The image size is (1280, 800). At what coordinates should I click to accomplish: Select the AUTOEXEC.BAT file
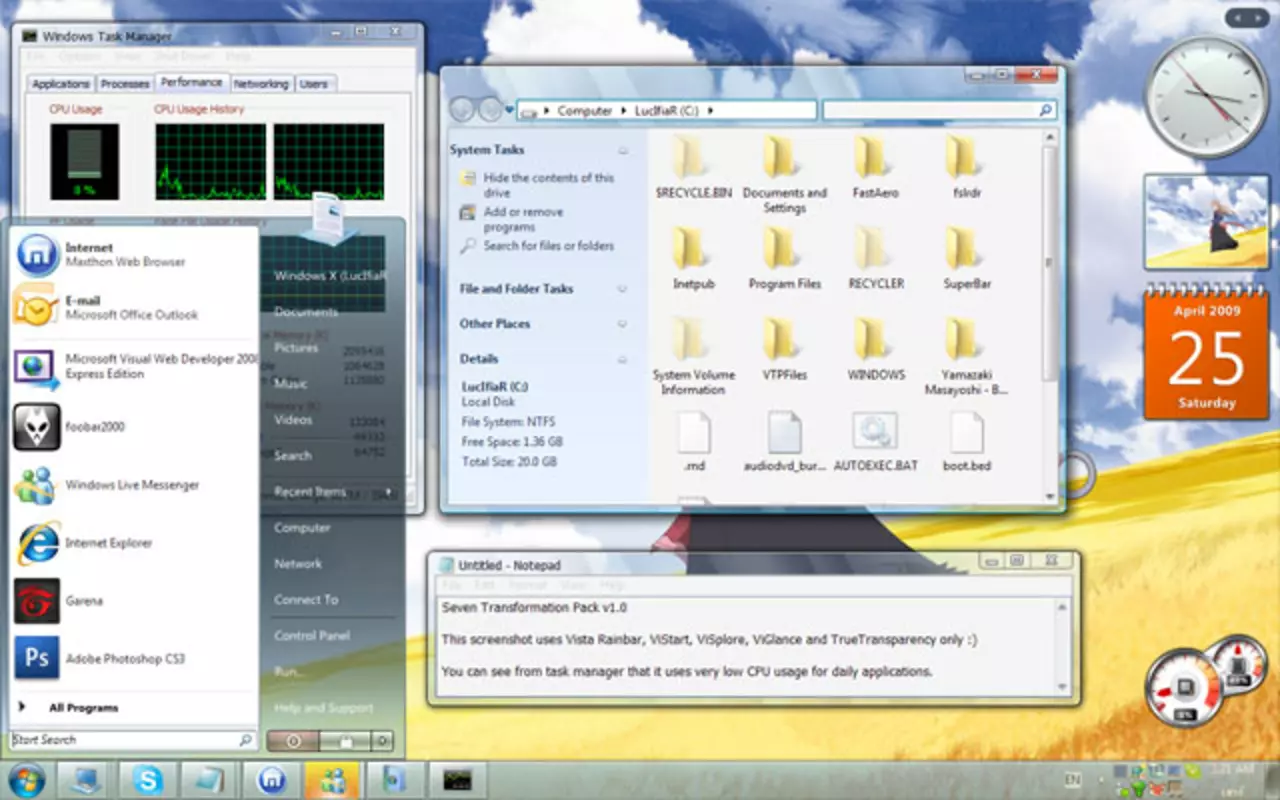coord(876,441)
